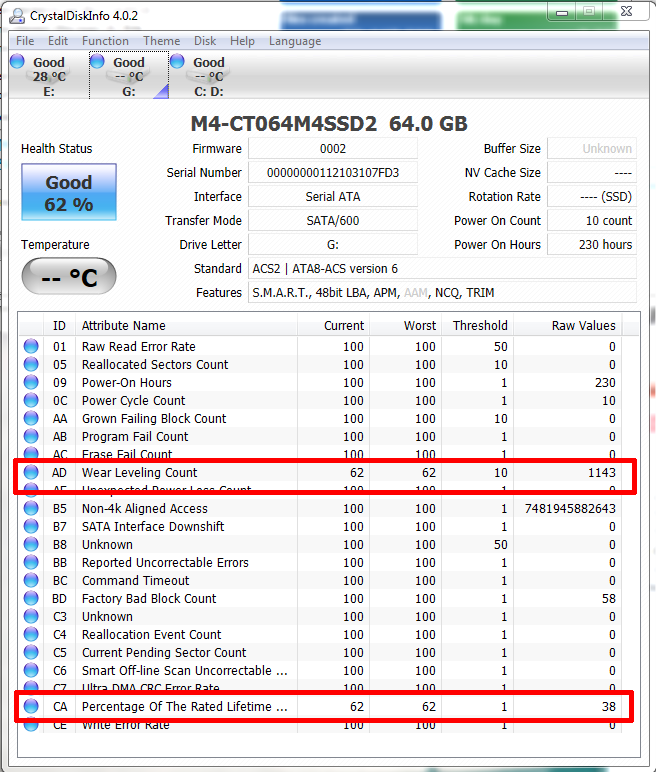Click status icon for SATA Interface Downshift
Image resolution: width=656 pixels, height=772 pixels.
tap(31, 526)
